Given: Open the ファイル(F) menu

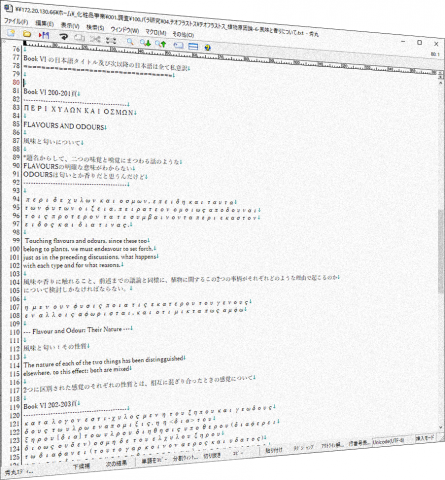Looking at the screenshot, I should point(16,21).
